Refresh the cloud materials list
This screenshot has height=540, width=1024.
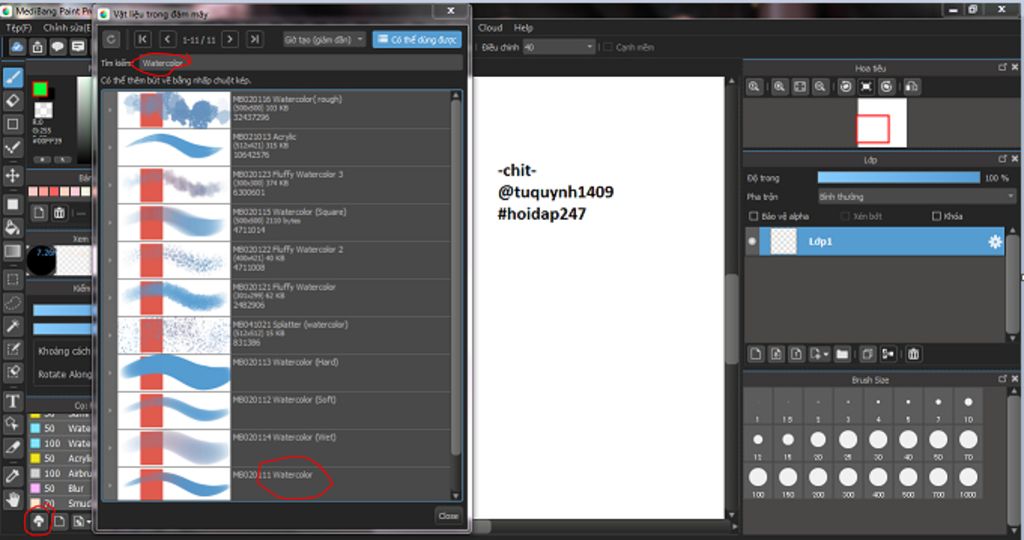111,39
